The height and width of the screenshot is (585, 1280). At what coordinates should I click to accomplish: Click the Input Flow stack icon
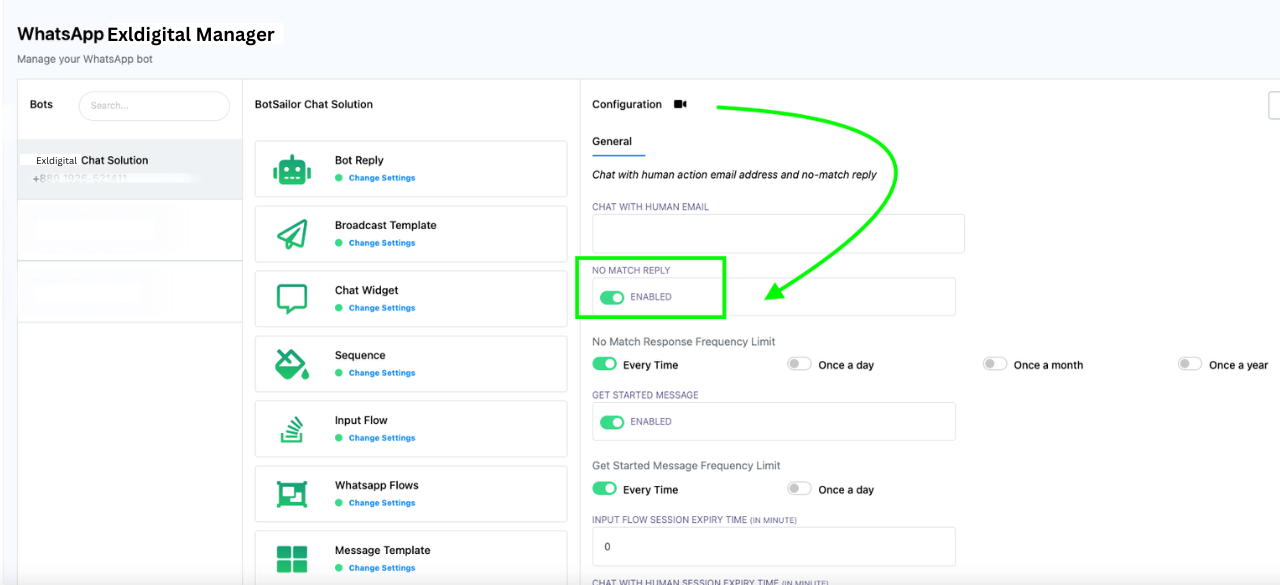(x=292, y=430)
